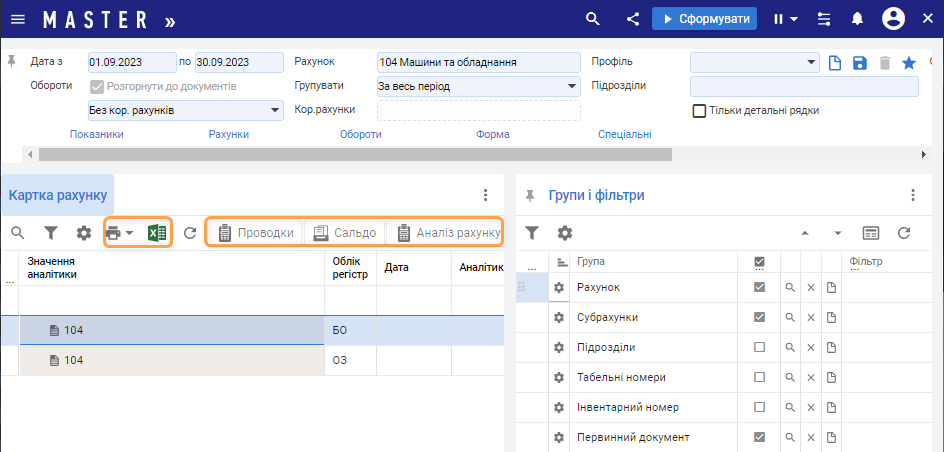Click the save profile floppy disk icon
The image size is (944, 452).
[860, 63]
